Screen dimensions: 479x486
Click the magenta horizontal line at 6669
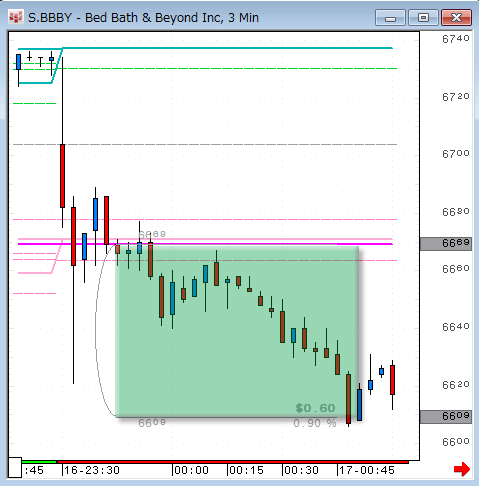[205, 244]
